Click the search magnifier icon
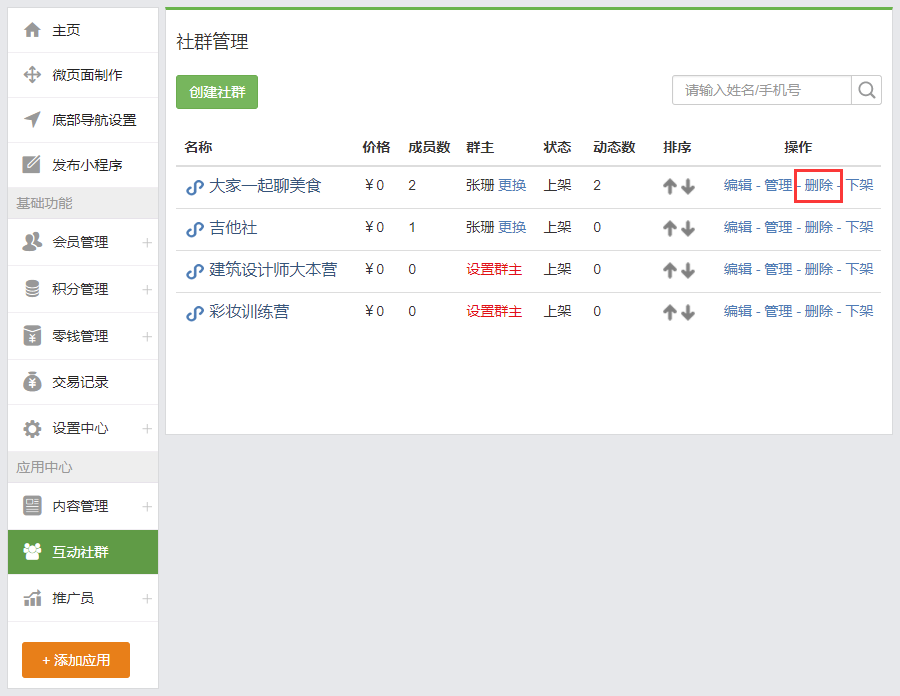Image resolution: width=900 pixels, height=696 pixels. tap(866, 90)
